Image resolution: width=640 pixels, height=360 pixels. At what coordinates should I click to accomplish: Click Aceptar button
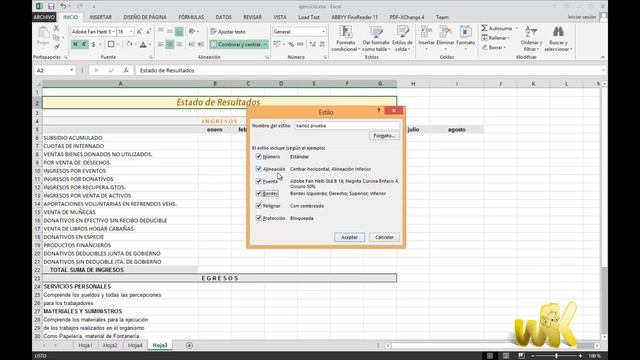coord(349,237)
